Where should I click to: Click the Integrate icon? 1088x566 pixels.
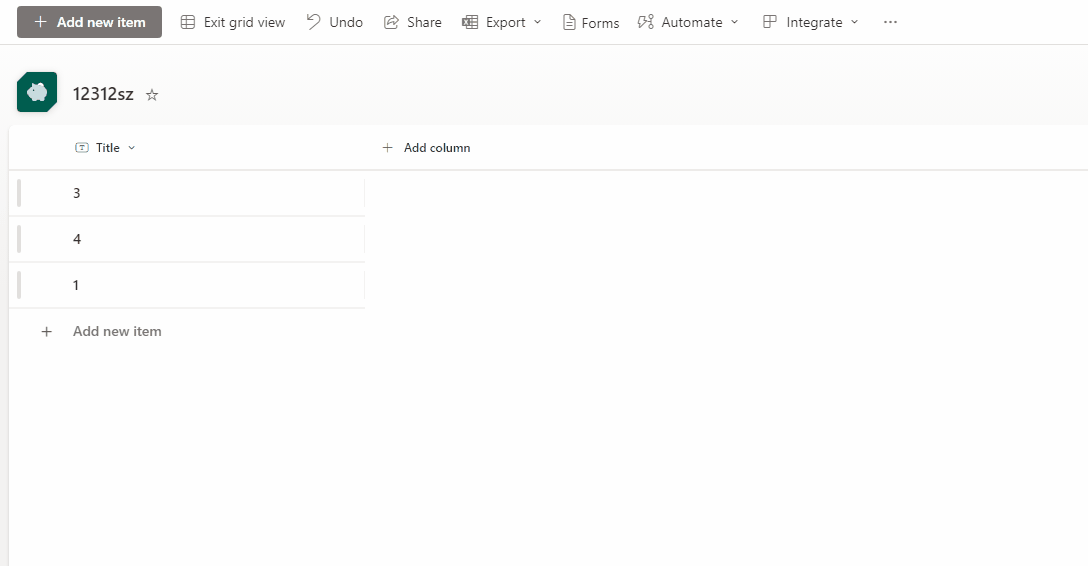770,22
